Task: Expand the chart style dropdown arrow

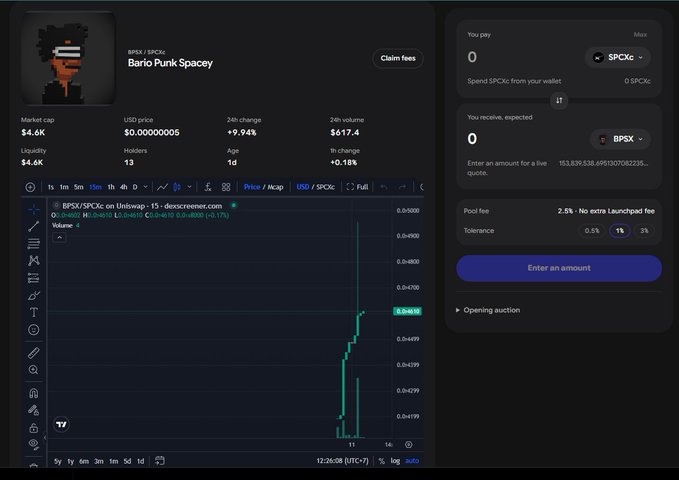Action: point(189,187)
